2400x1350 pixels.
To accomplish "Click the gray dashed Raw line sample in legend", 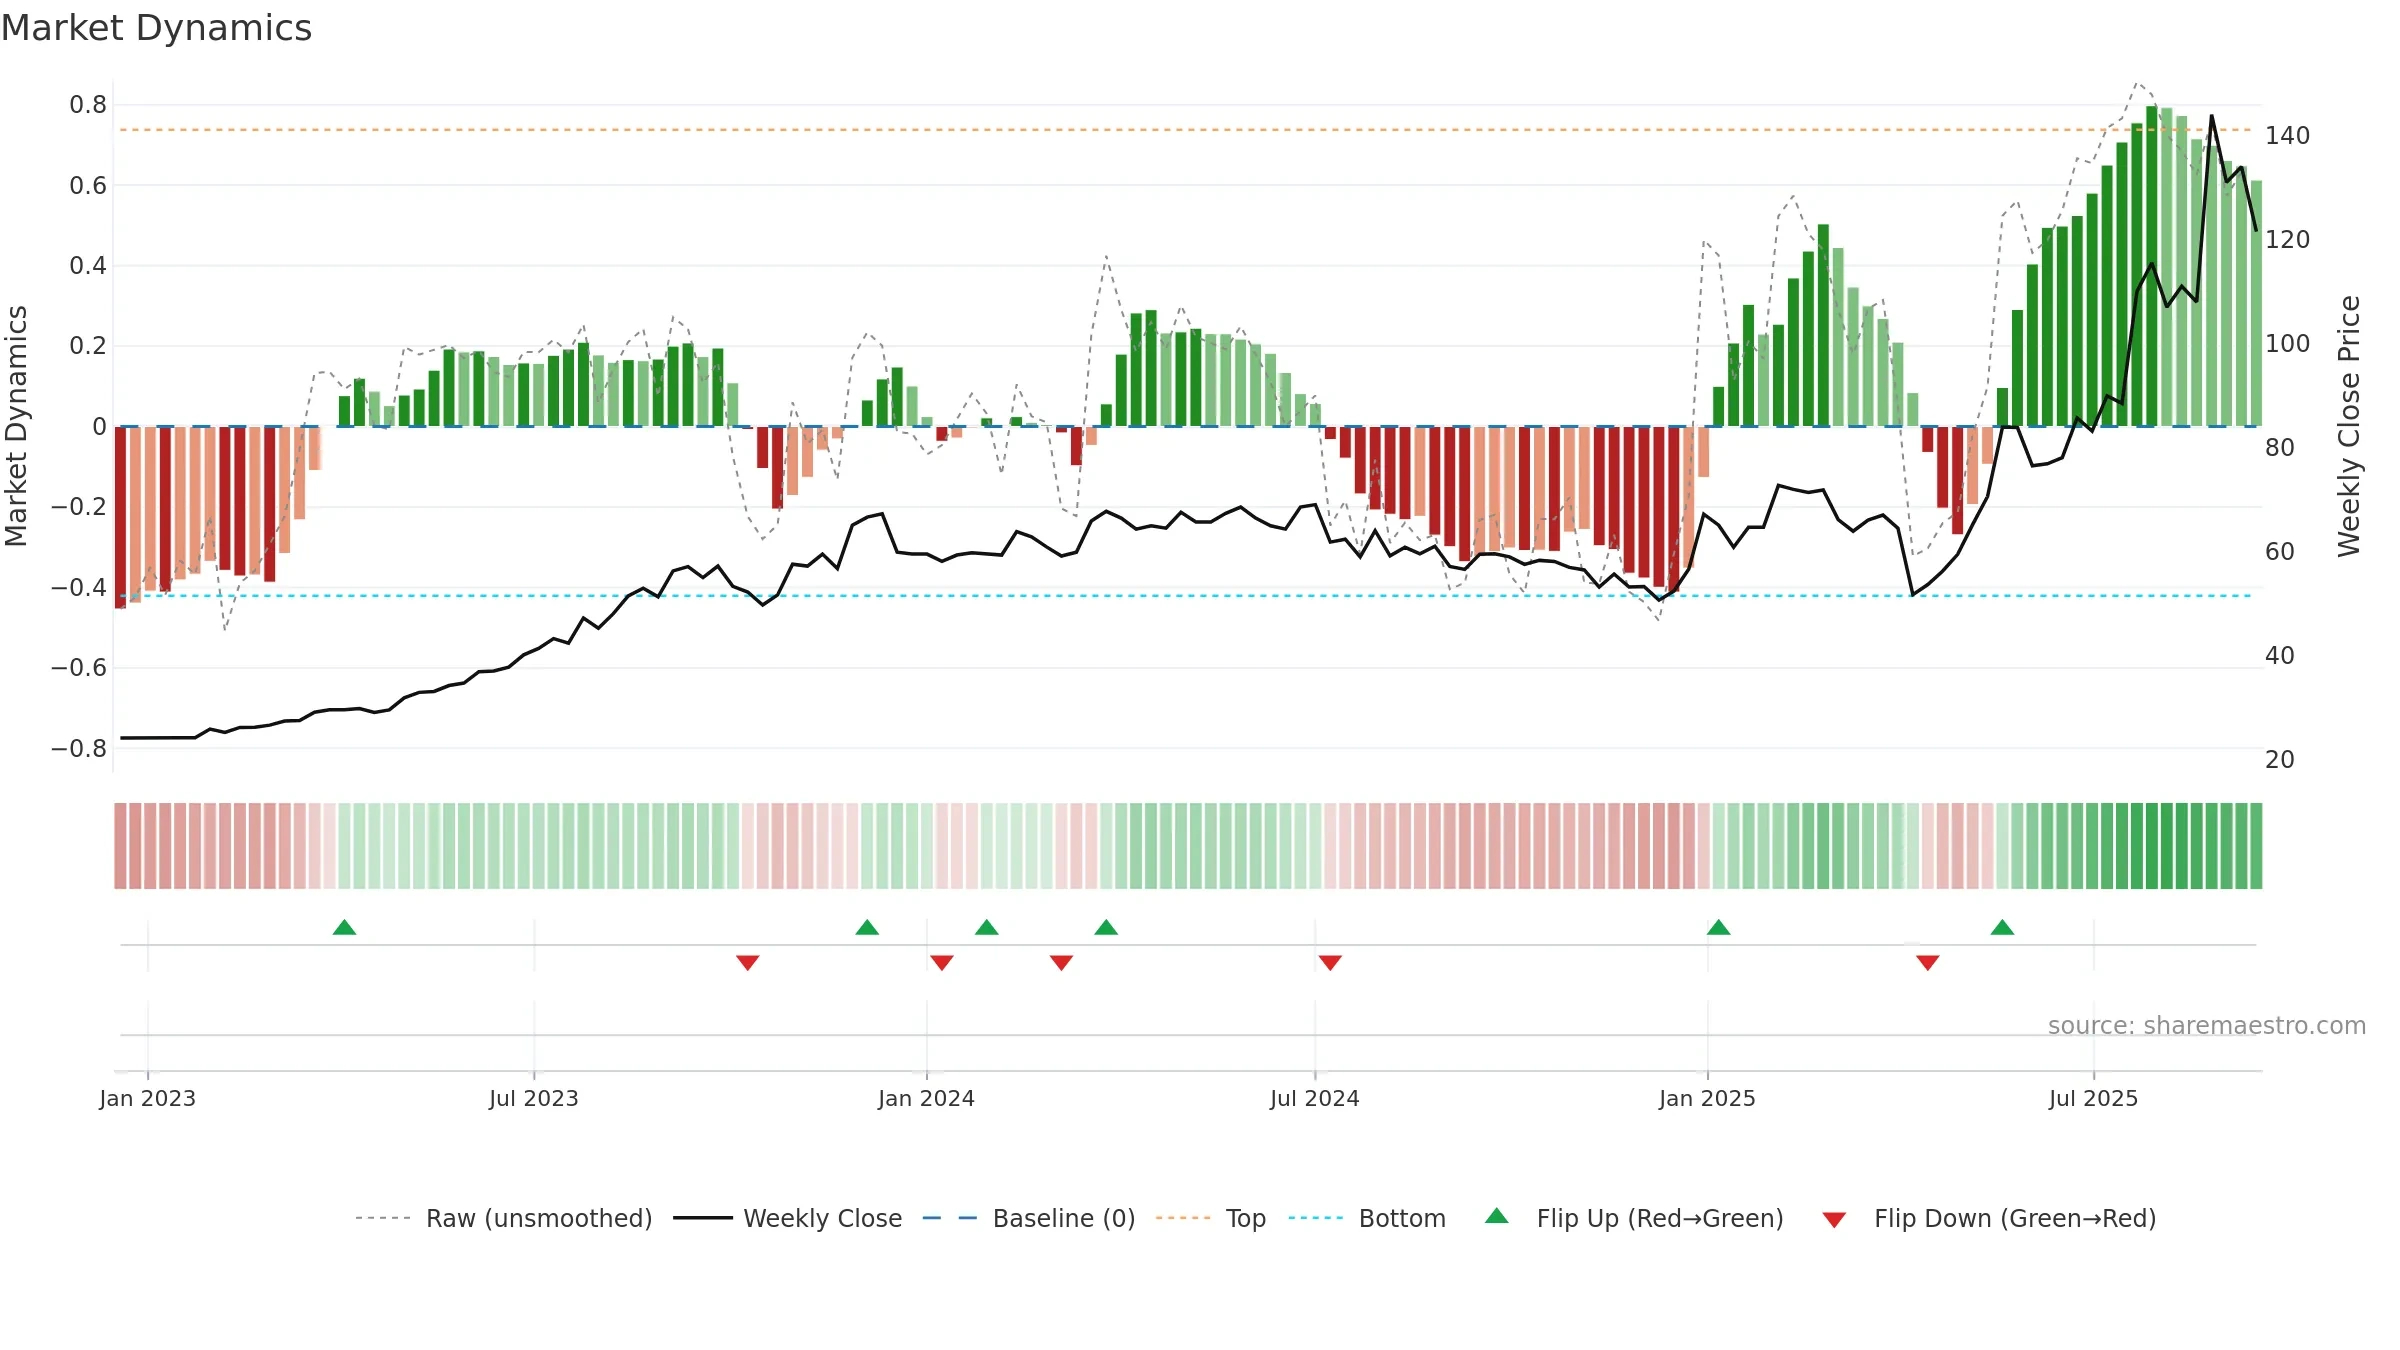I will coord(383,1218).
